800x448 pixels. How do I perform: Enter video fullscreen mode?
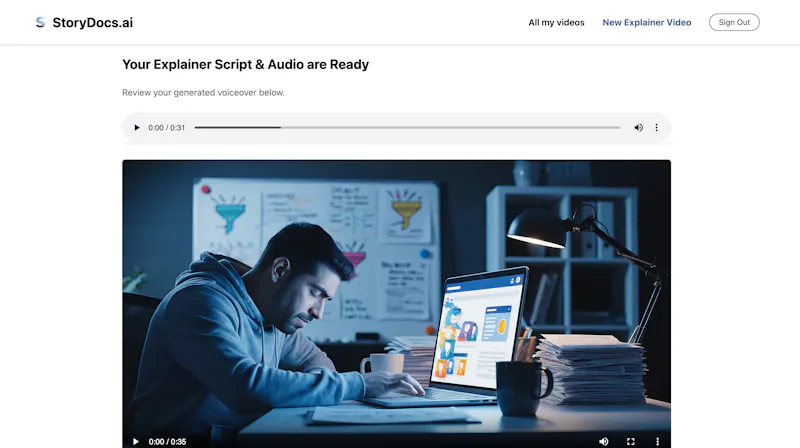[631, 441]
